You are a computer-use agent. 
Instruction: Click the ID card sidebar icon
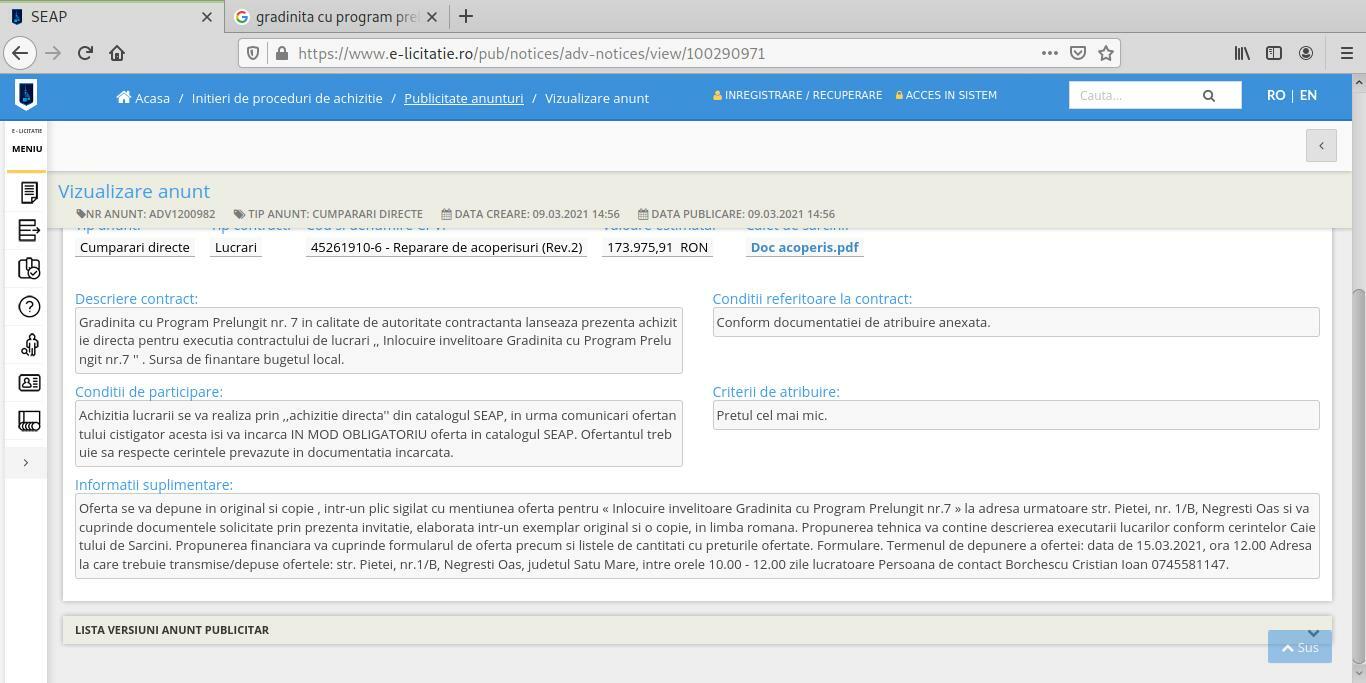click(x=29, y=383)
